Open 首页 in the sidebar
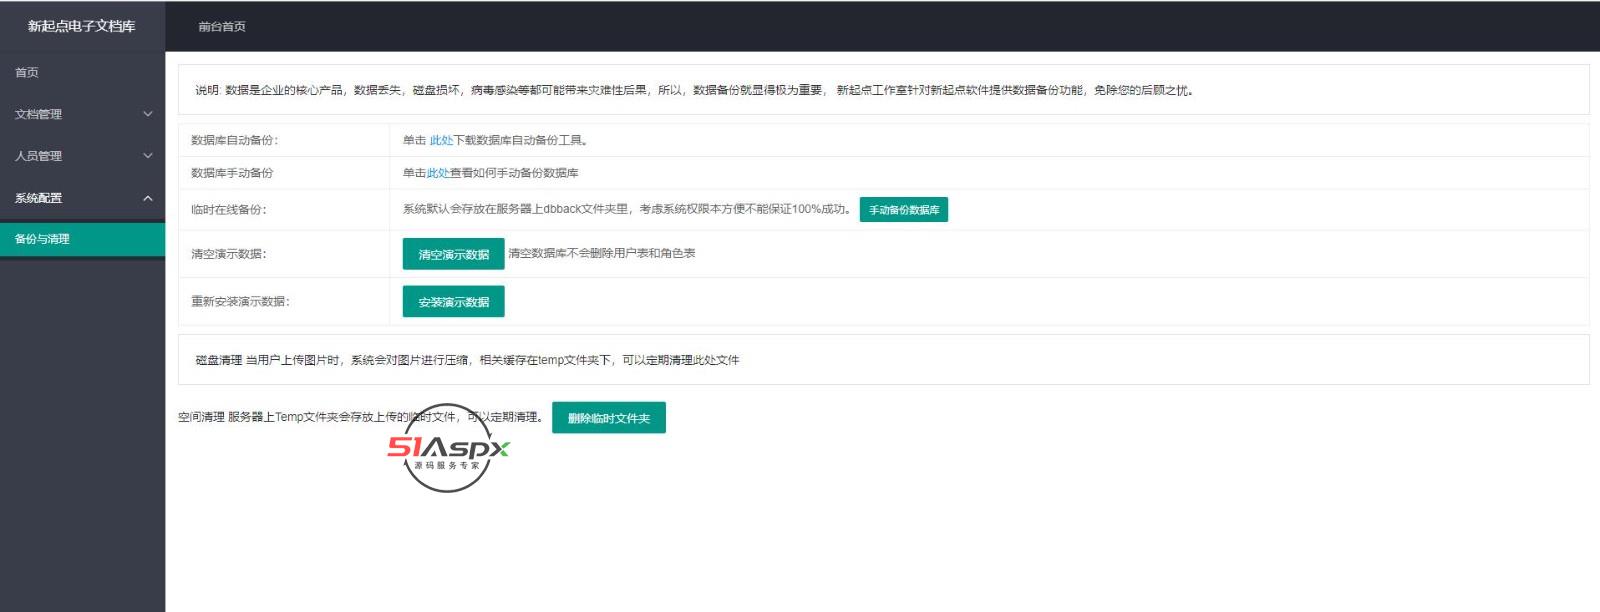Screen dimensions: 1600x612 pyautogui.click(x=27, y=72)
